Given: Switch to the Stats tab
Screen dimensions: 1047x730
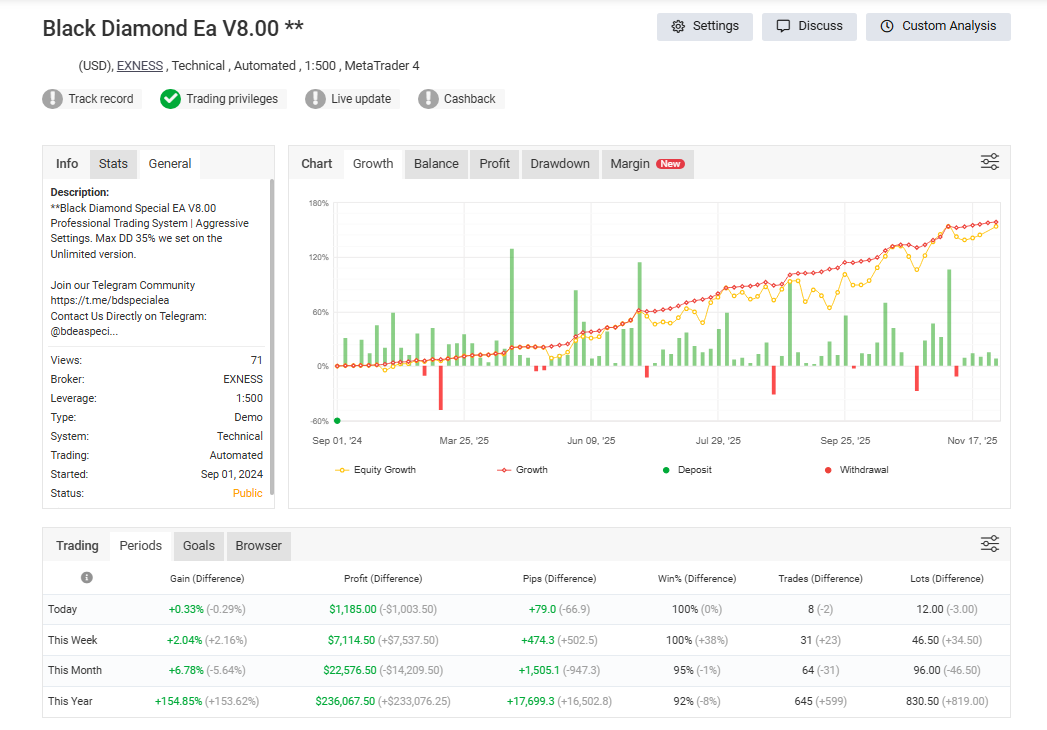Looking at the screenshot, I should (113, 164).
